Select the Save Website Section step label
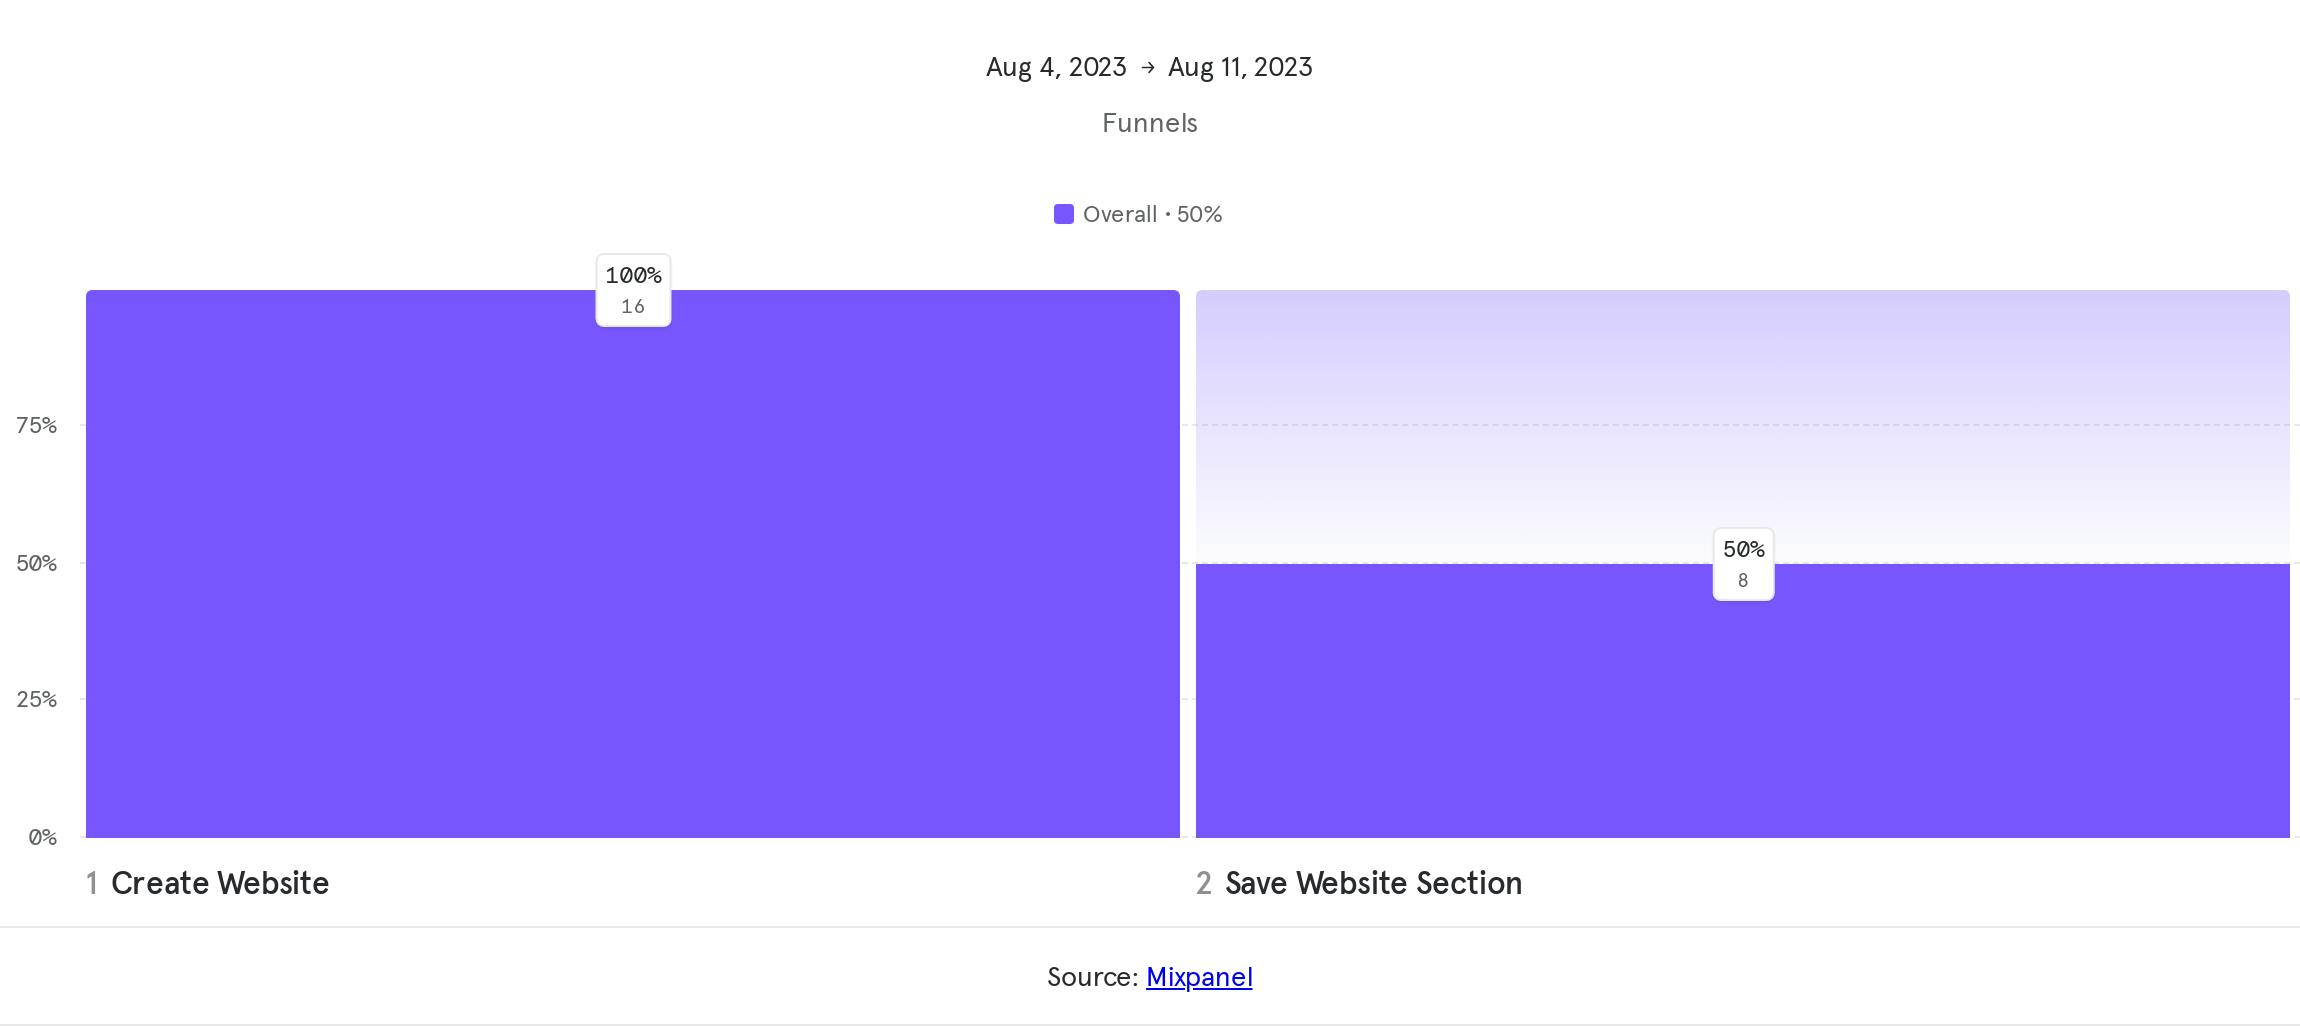This screenshot has height=1026, width=2300. click(1373, 883)
